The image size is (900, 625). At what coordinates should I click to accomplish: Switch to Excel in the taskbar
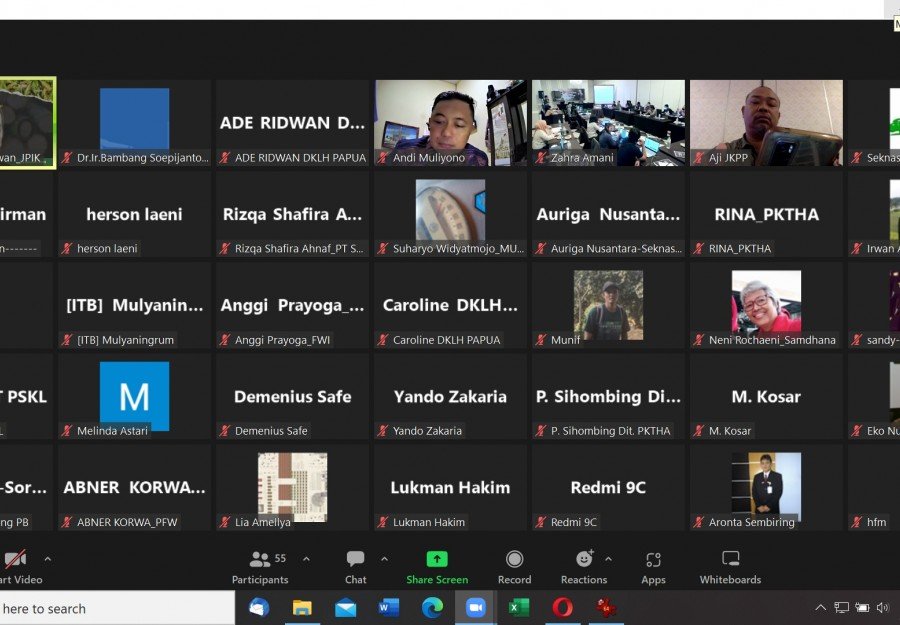click(x=519, y=607)
